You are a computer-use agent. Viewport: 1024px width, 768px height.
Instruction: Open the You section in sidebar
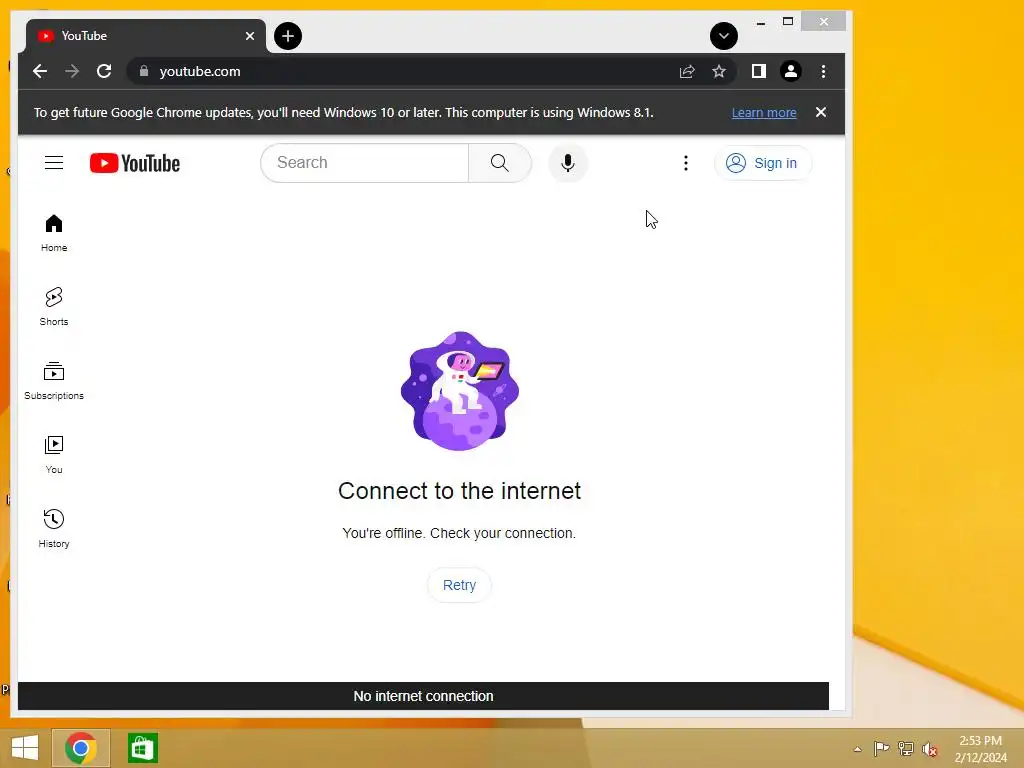tap(54, 455)
